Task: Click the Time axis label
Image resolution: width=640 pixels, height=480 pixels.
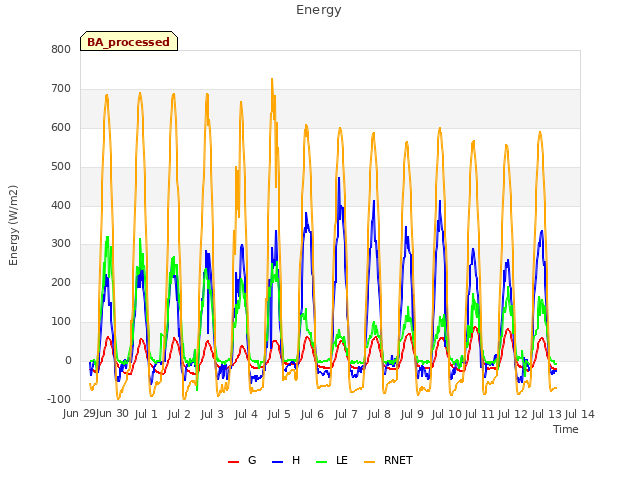Action: coord(566,429)
